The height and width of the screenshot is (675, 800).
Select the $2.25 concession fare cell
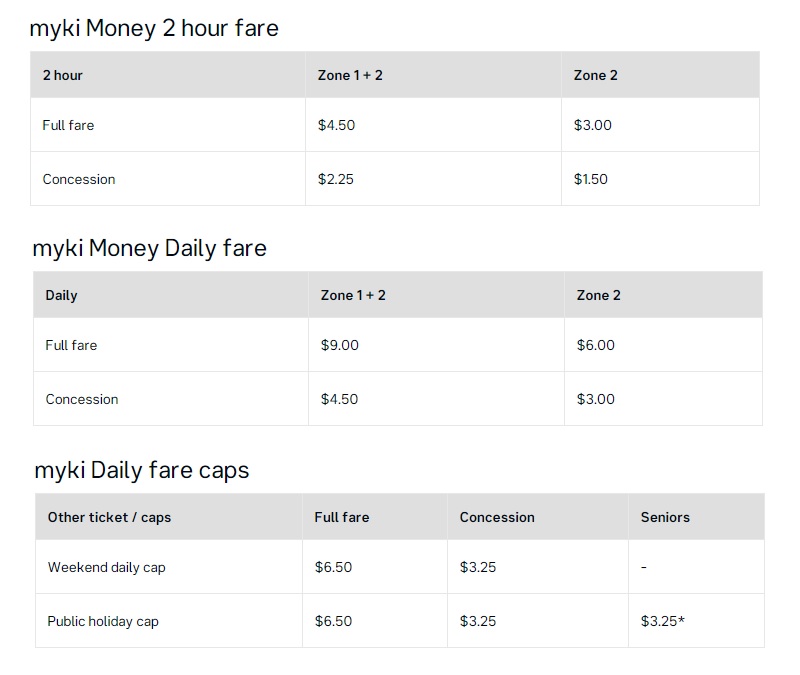(x=336, y=179)
